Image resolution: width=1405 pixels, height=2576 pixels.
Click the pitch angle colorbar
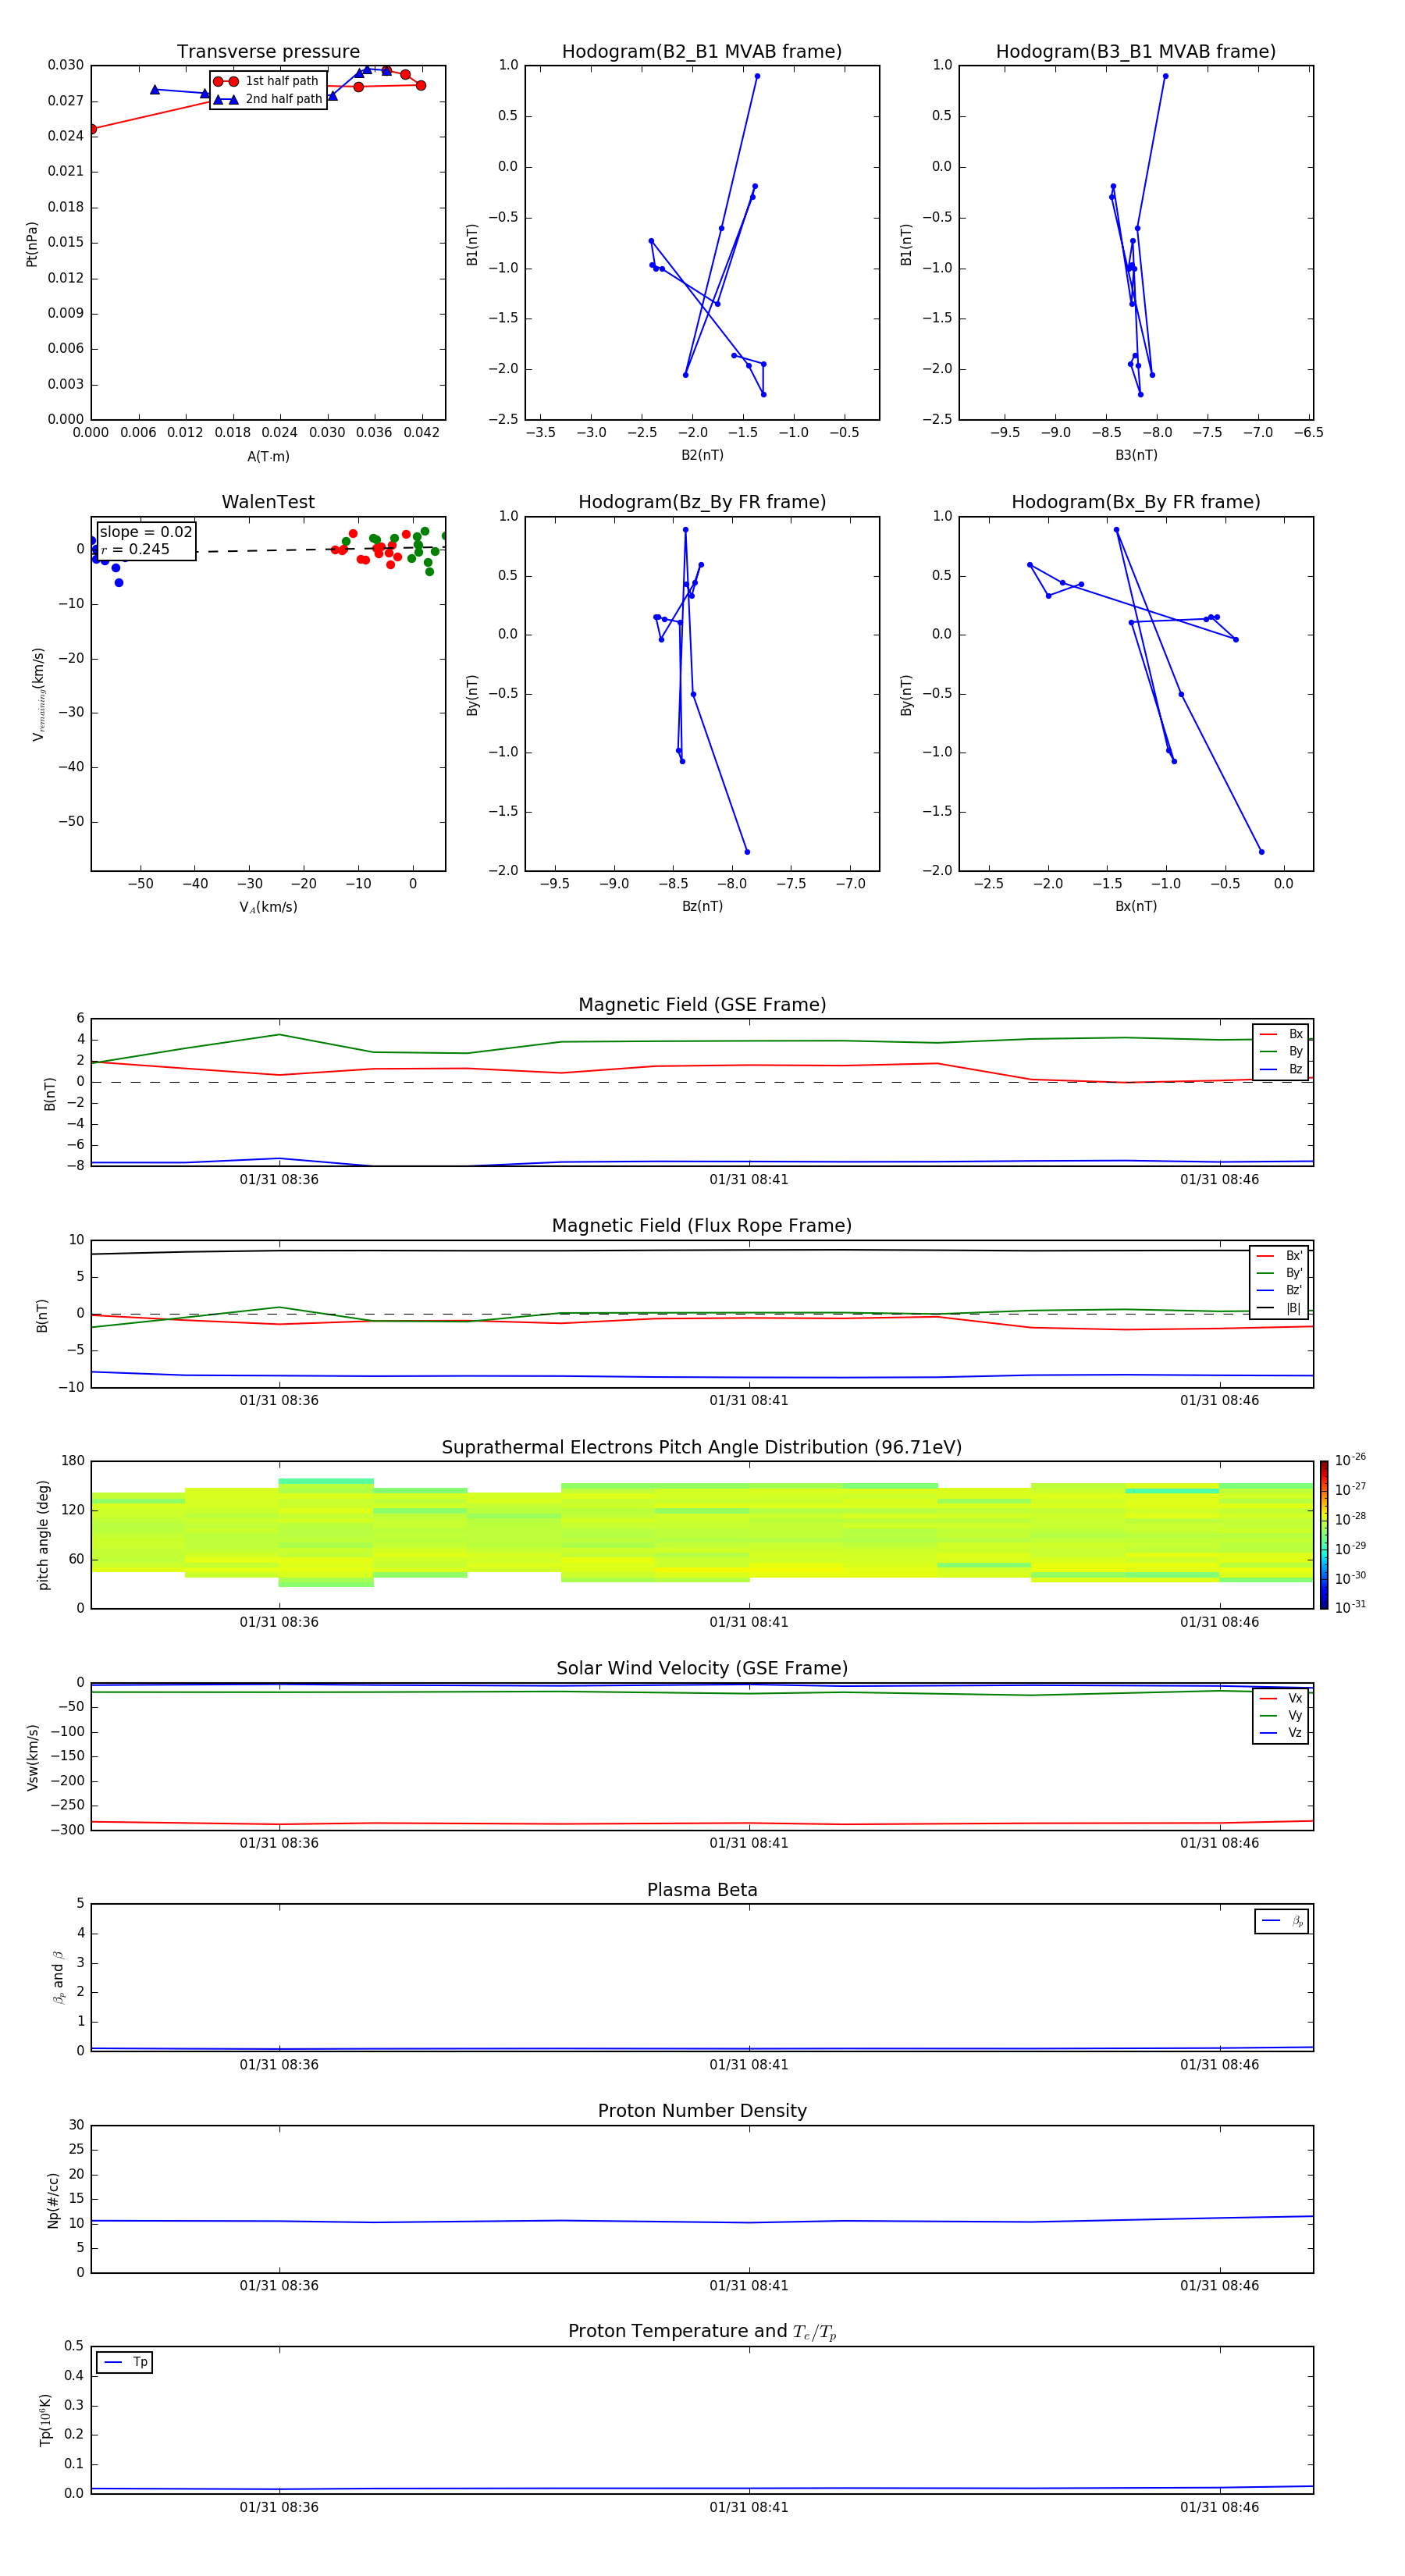coord(1324,1535)
